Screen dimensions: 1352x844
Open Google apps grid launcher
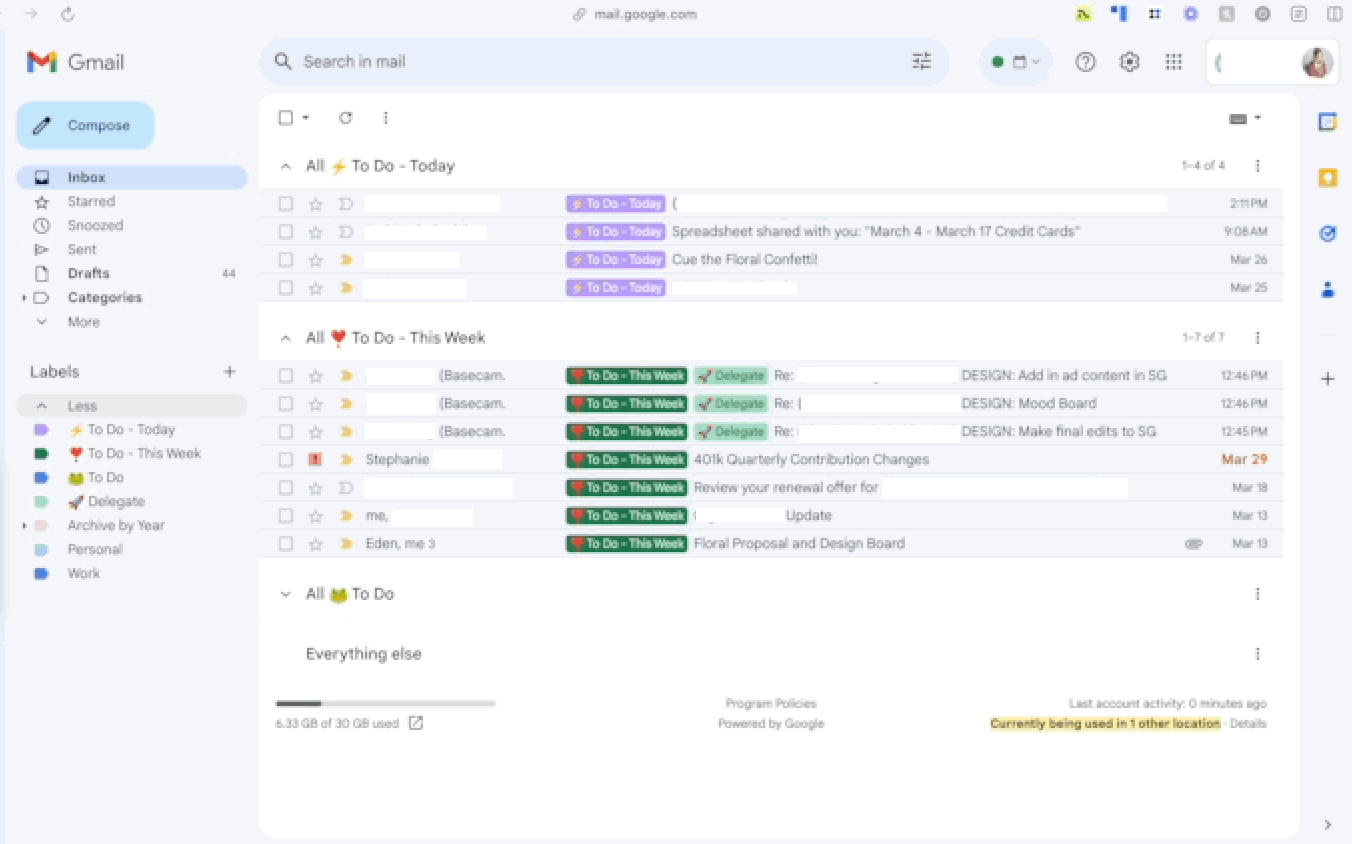click(1174, 62)
